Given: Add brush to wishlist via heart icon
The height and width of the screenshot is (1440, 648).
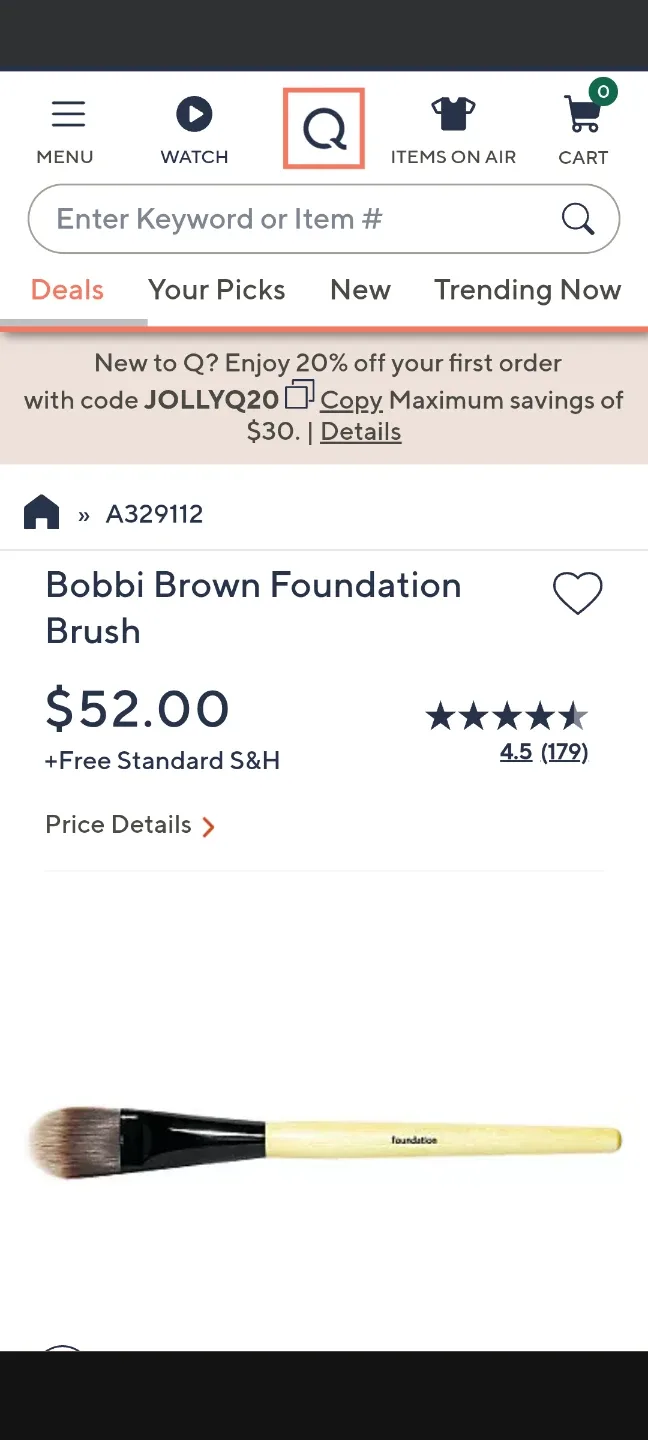Looking at the screenshot, I should point(578,592).
